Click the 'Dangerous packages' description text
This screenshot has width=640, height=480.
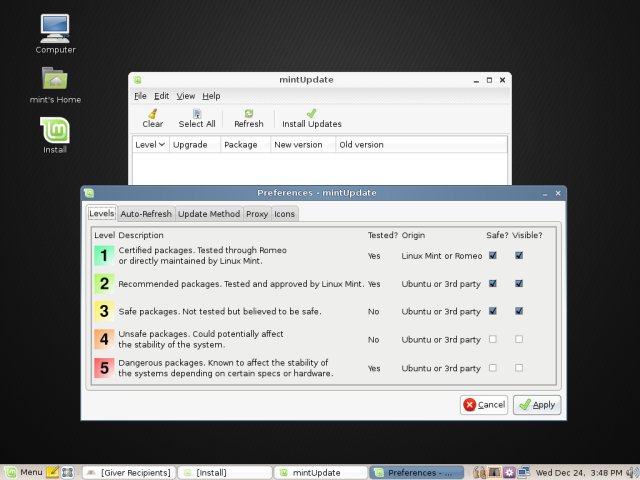click(x=226, y=368)
